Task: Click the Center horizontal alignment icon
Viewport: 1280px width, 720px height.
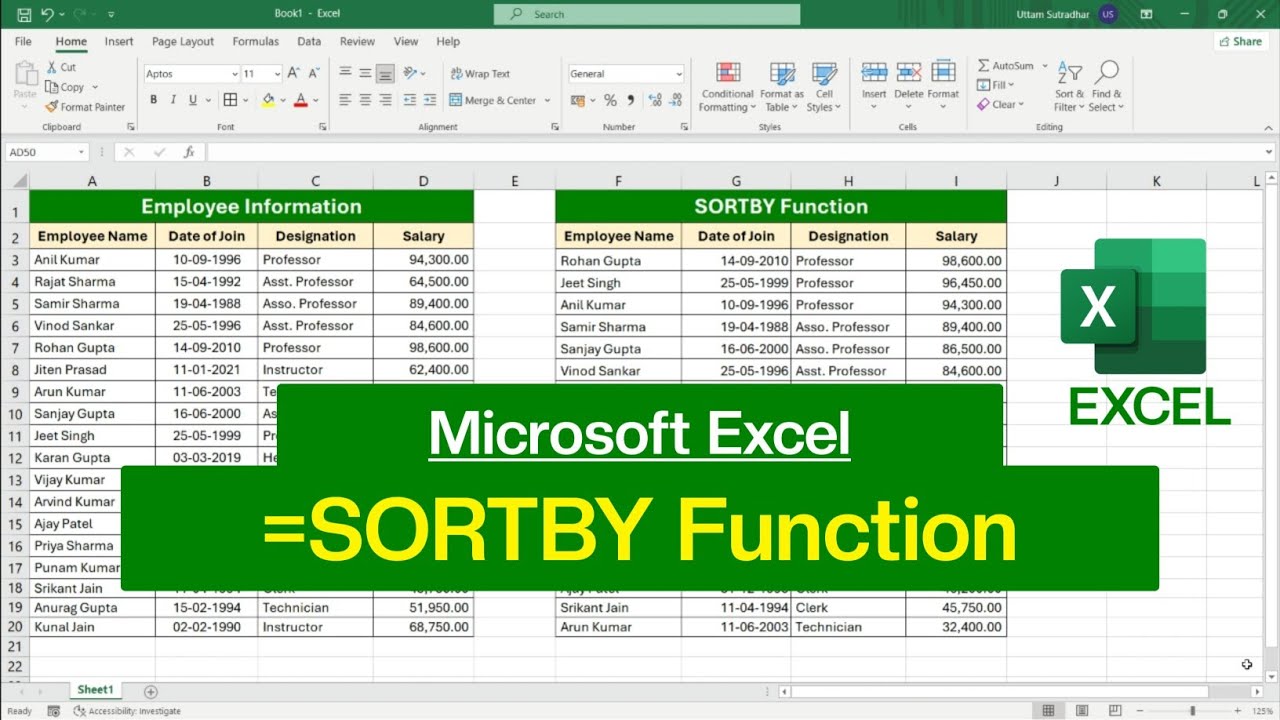Action: 365,100
